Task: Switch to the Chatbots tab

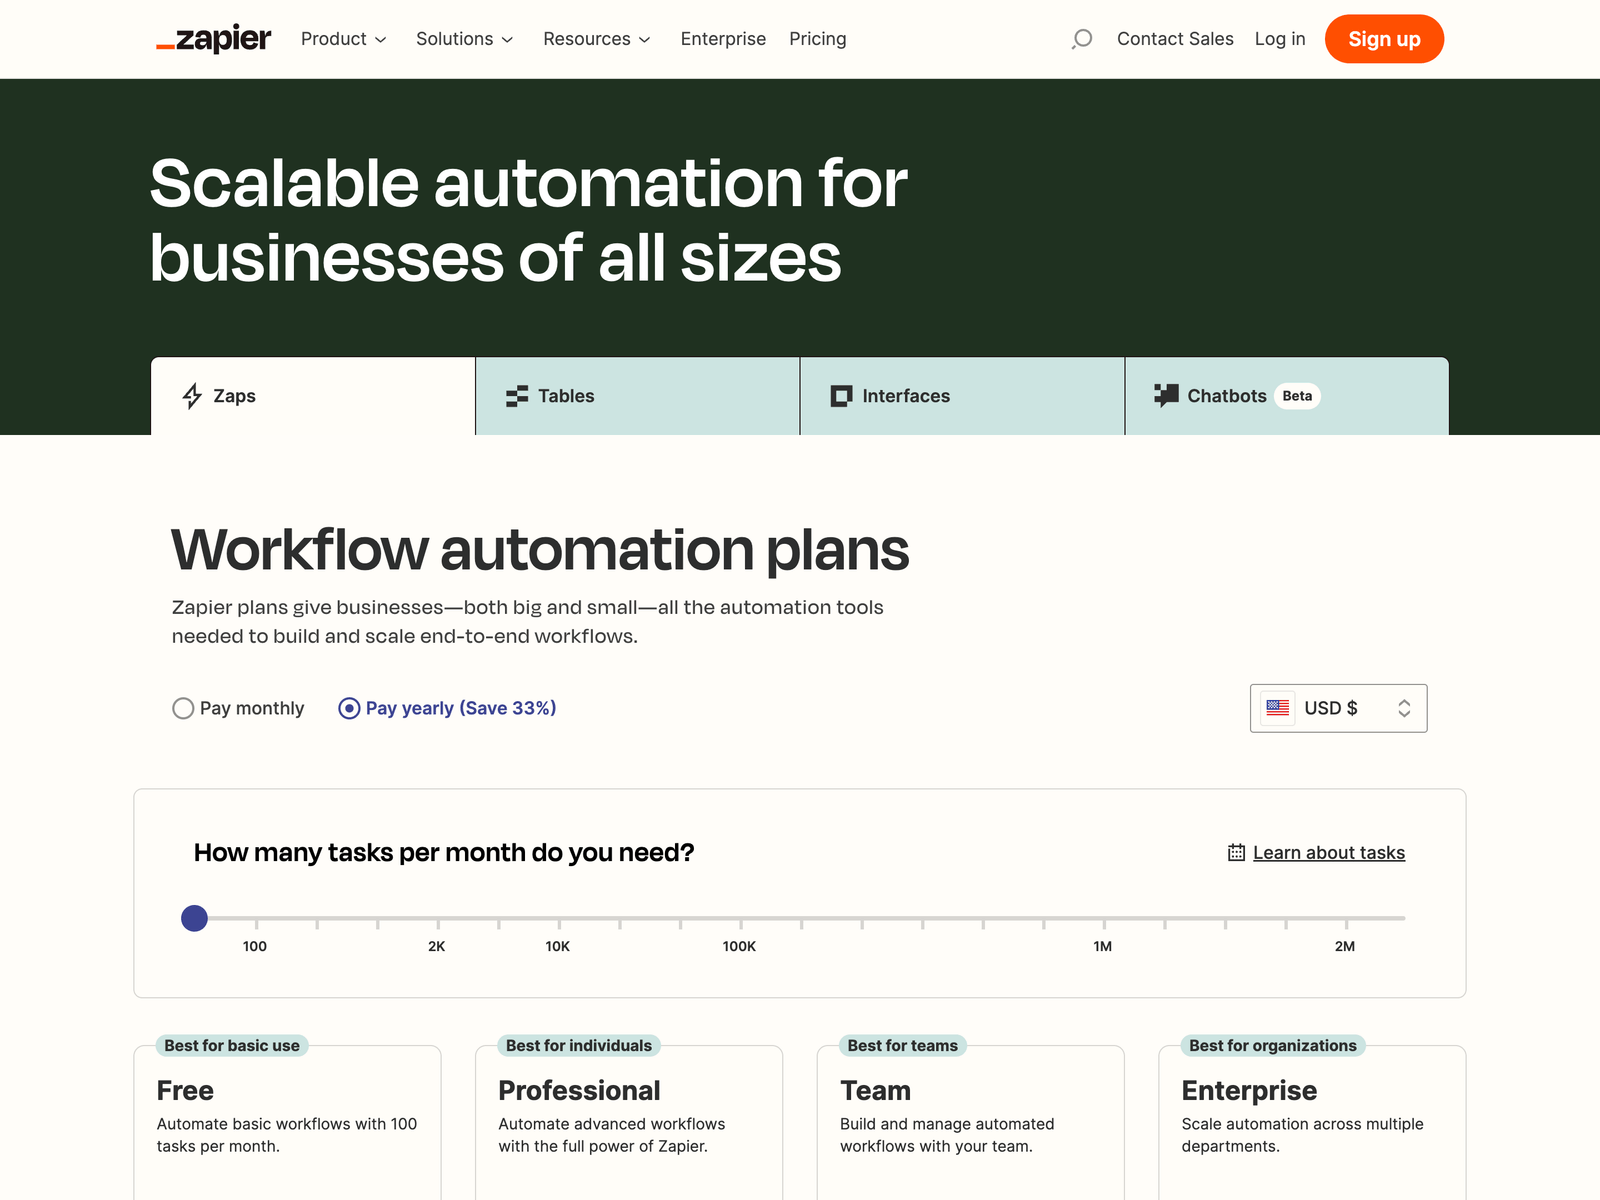Action: pos(1287,396)
